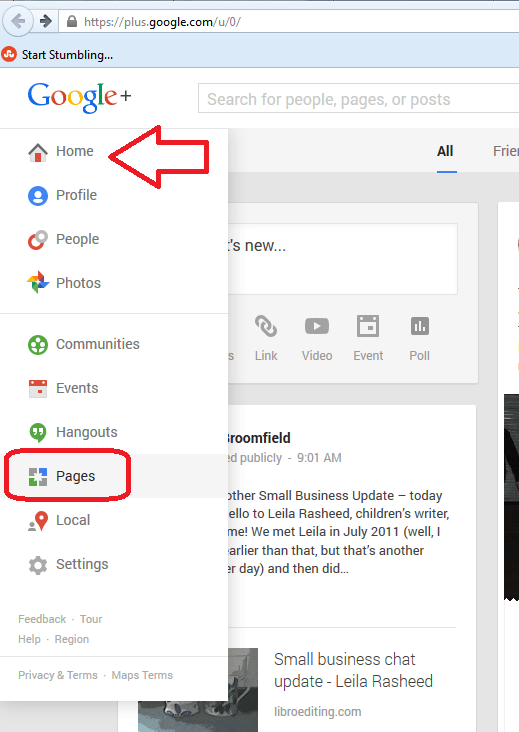Click the Start Stumbling bookmark
The image size is (519, 732).
67,55
